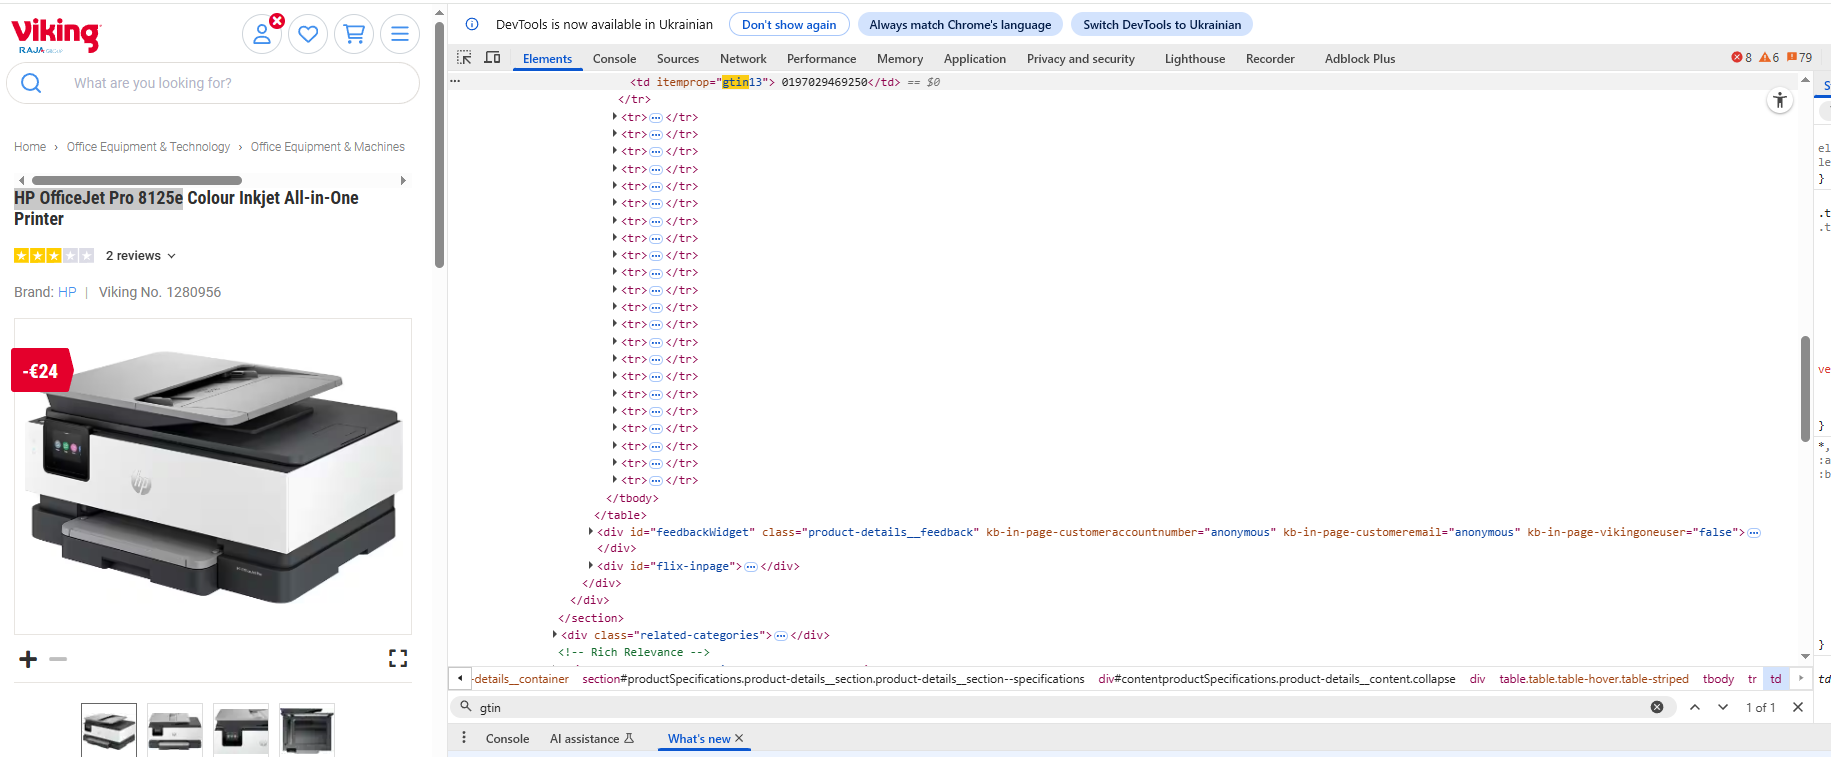
Task: Click the search magnifier icon on Viking
Action: point(31,83)
